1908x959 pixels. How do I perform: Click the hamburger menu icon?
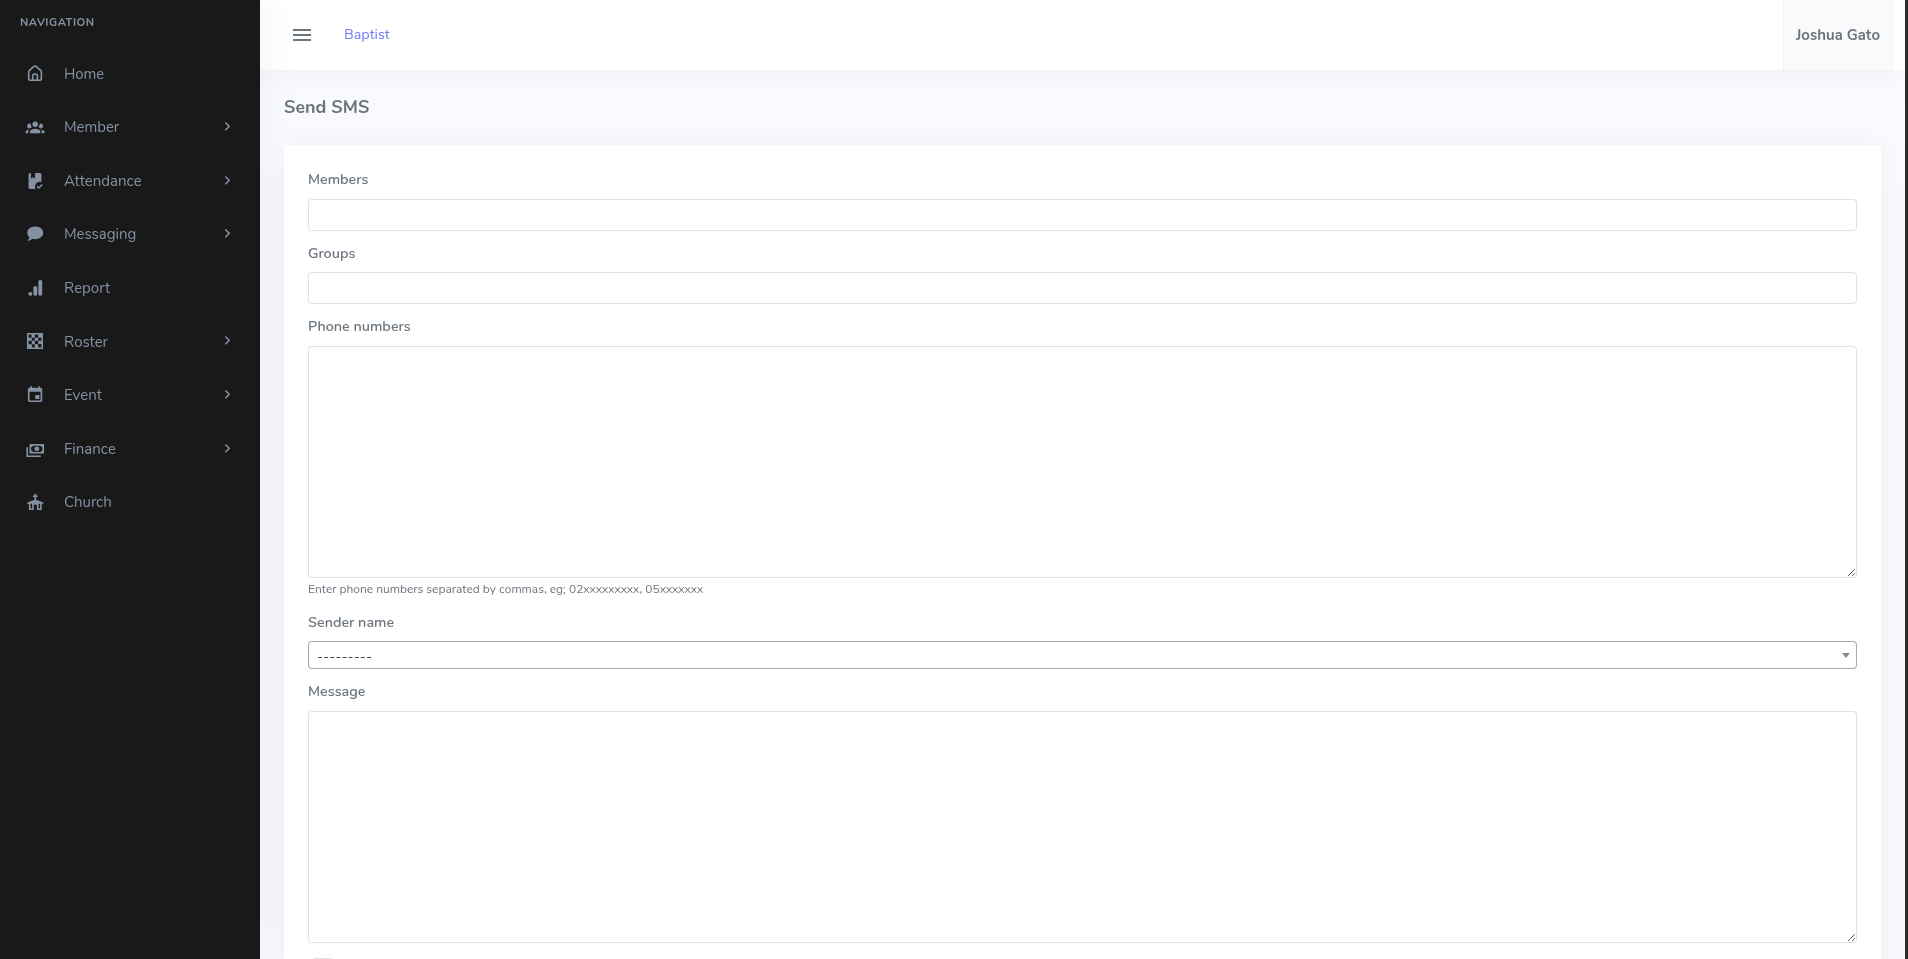click(302, 35)
